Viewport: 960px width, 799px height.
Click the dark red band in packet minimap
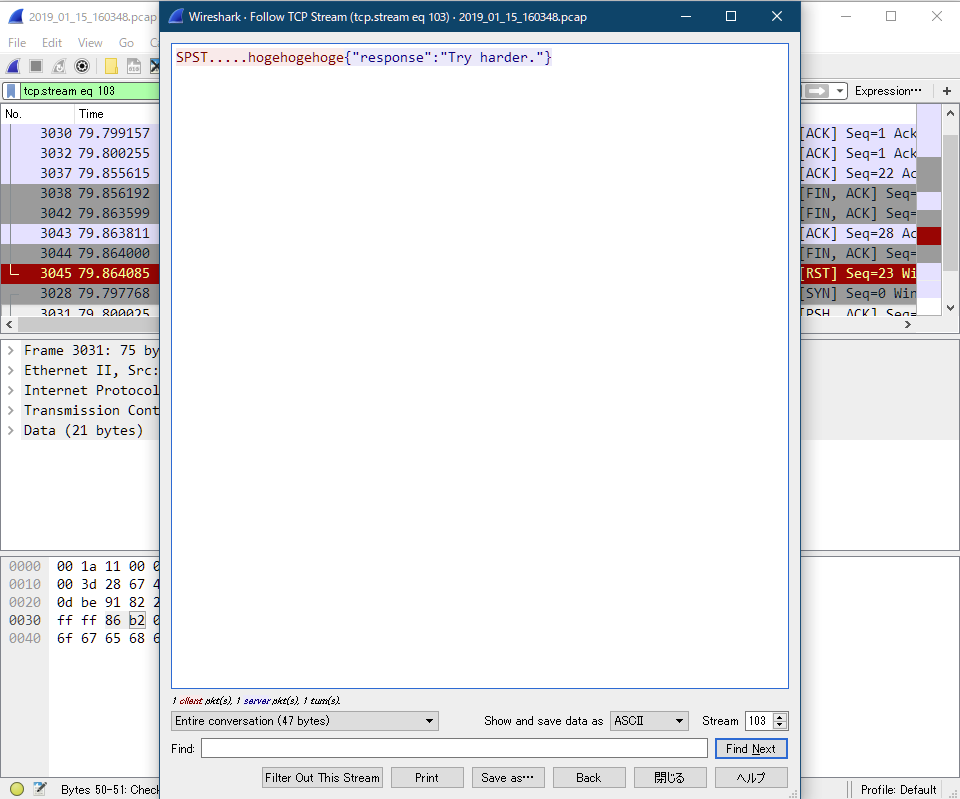tap(929, 236)
